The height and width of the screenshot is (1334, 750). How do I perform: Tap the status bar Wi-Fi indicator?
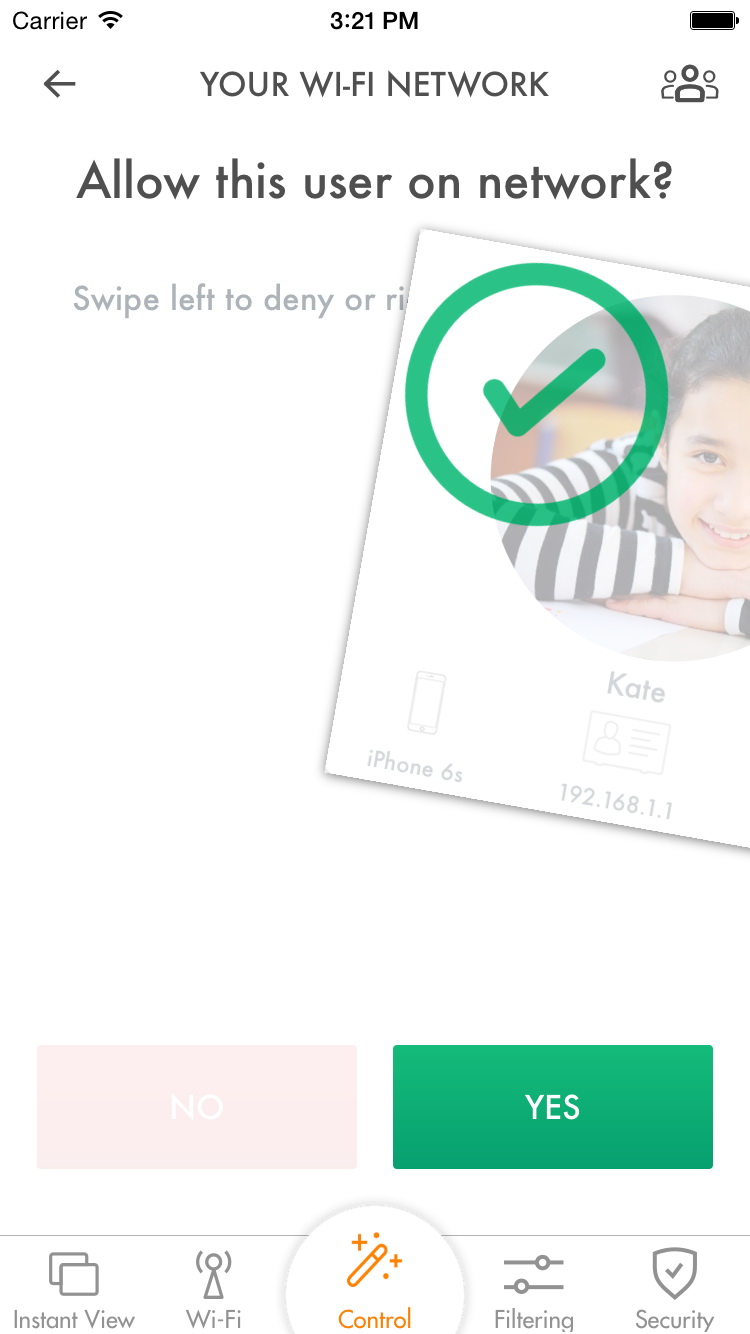pyautogui.click(x=111, y=19)
